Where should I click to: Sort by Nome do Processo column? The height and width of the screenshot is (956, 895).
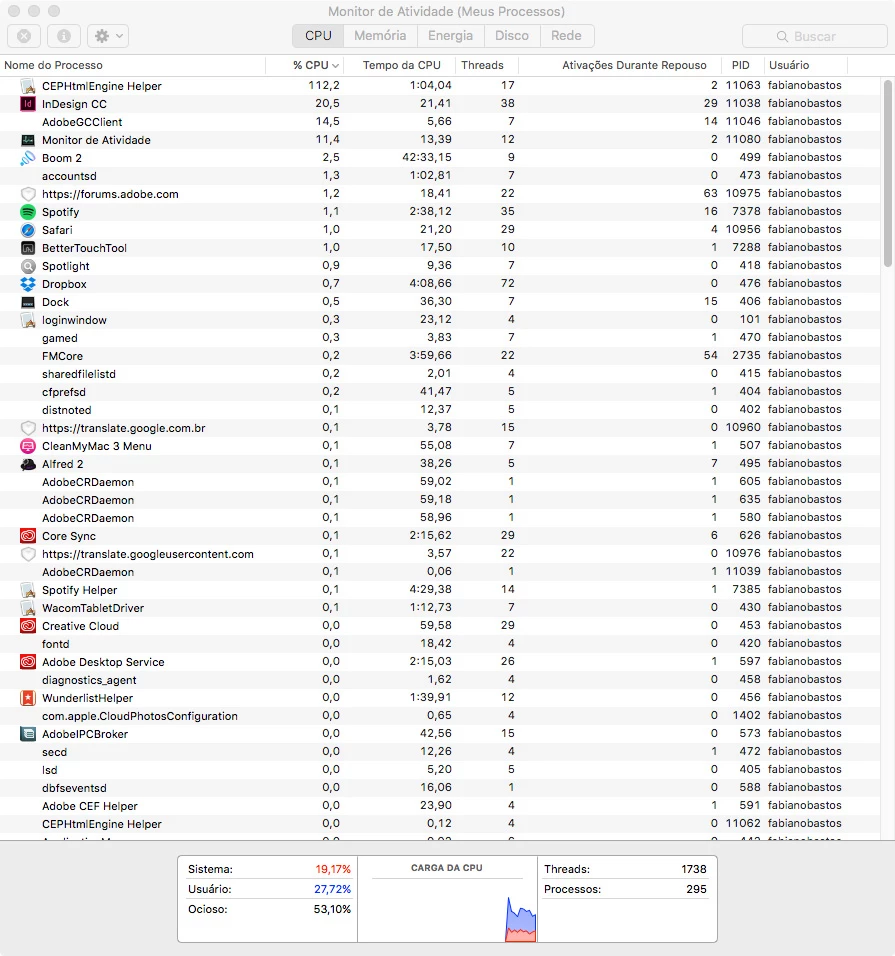133,65
